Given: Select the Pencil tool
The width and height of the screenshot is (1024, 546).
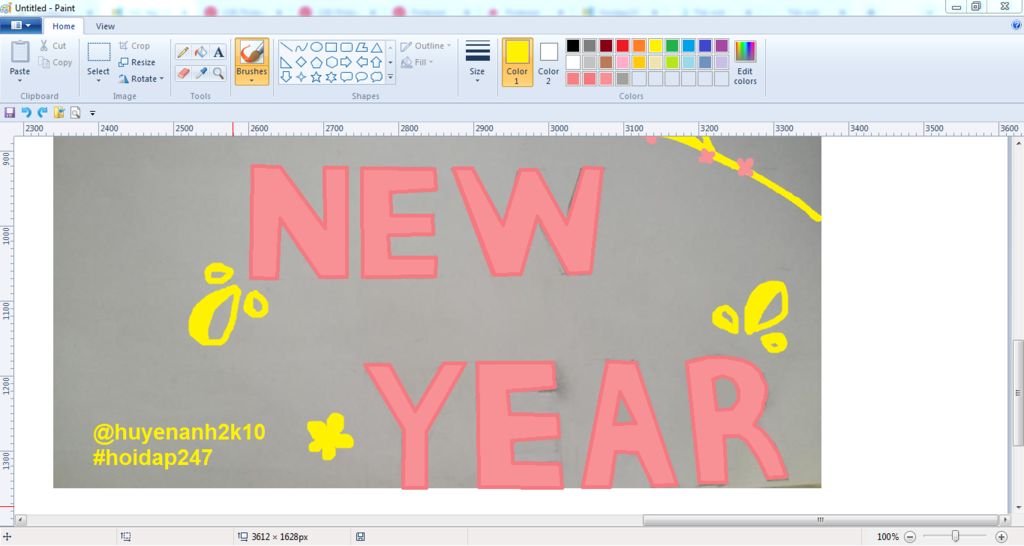Looking at the screenshot, I should tap(183, 52).
